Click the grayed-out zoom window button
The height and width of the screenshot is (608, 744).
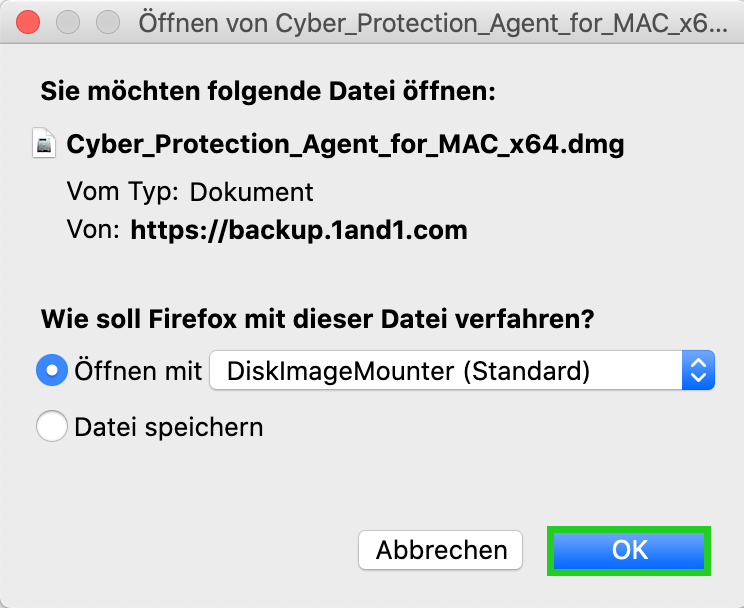pyautogui.click(x=108, y=22)
